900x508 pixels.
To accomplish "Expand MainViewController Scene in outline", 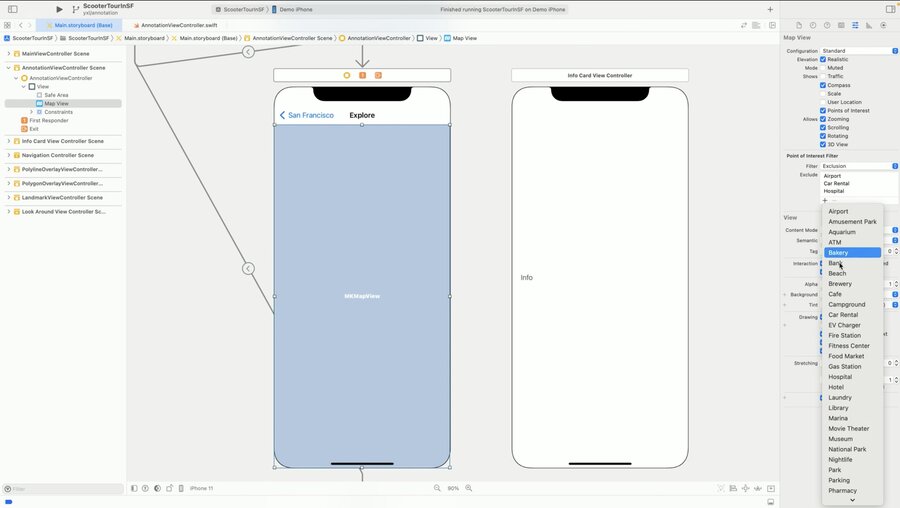I will tap(9, 53).
